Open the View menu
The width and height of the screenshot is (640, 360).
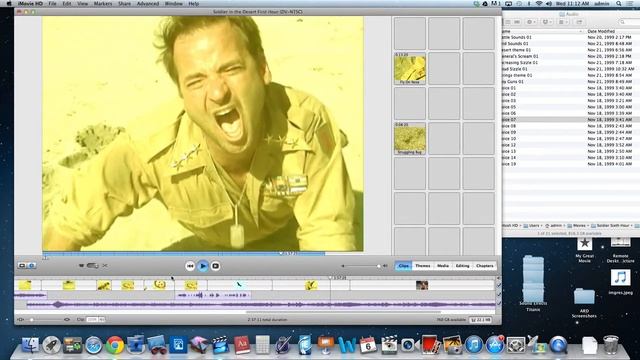point(82,4)
